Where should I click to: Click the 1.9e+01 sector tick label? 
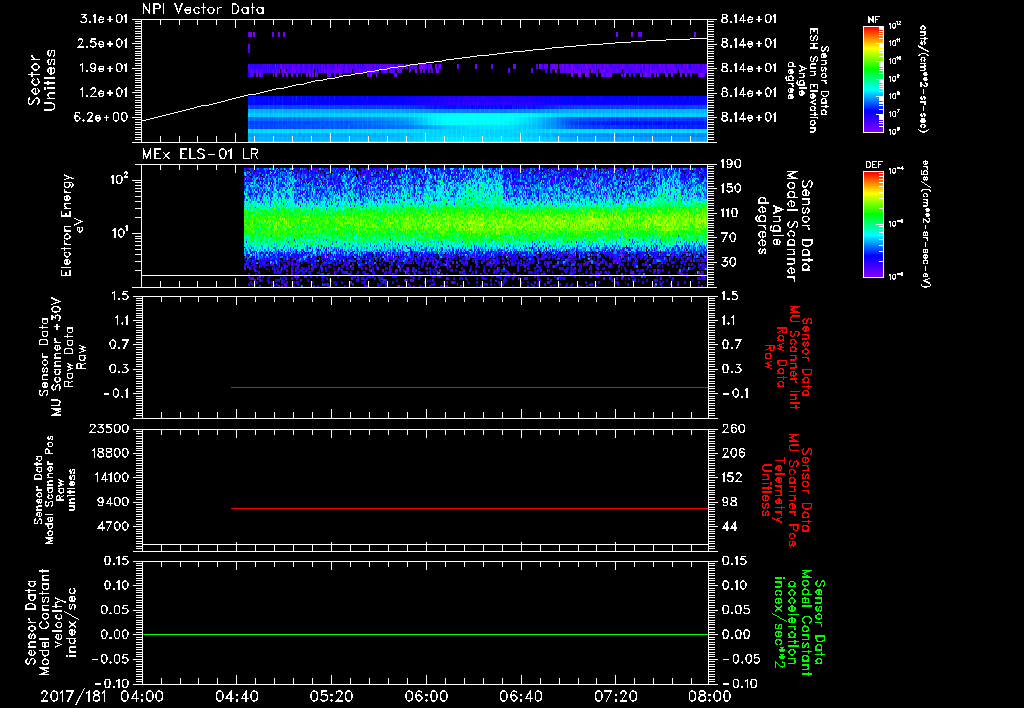(x=103, y=68)
